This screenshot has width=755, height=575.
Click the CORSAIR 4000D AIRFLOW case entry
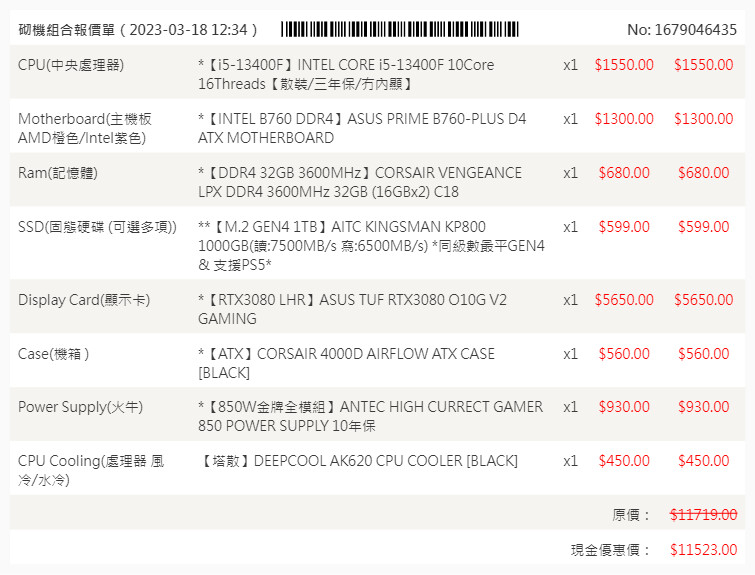coord(346,363)
